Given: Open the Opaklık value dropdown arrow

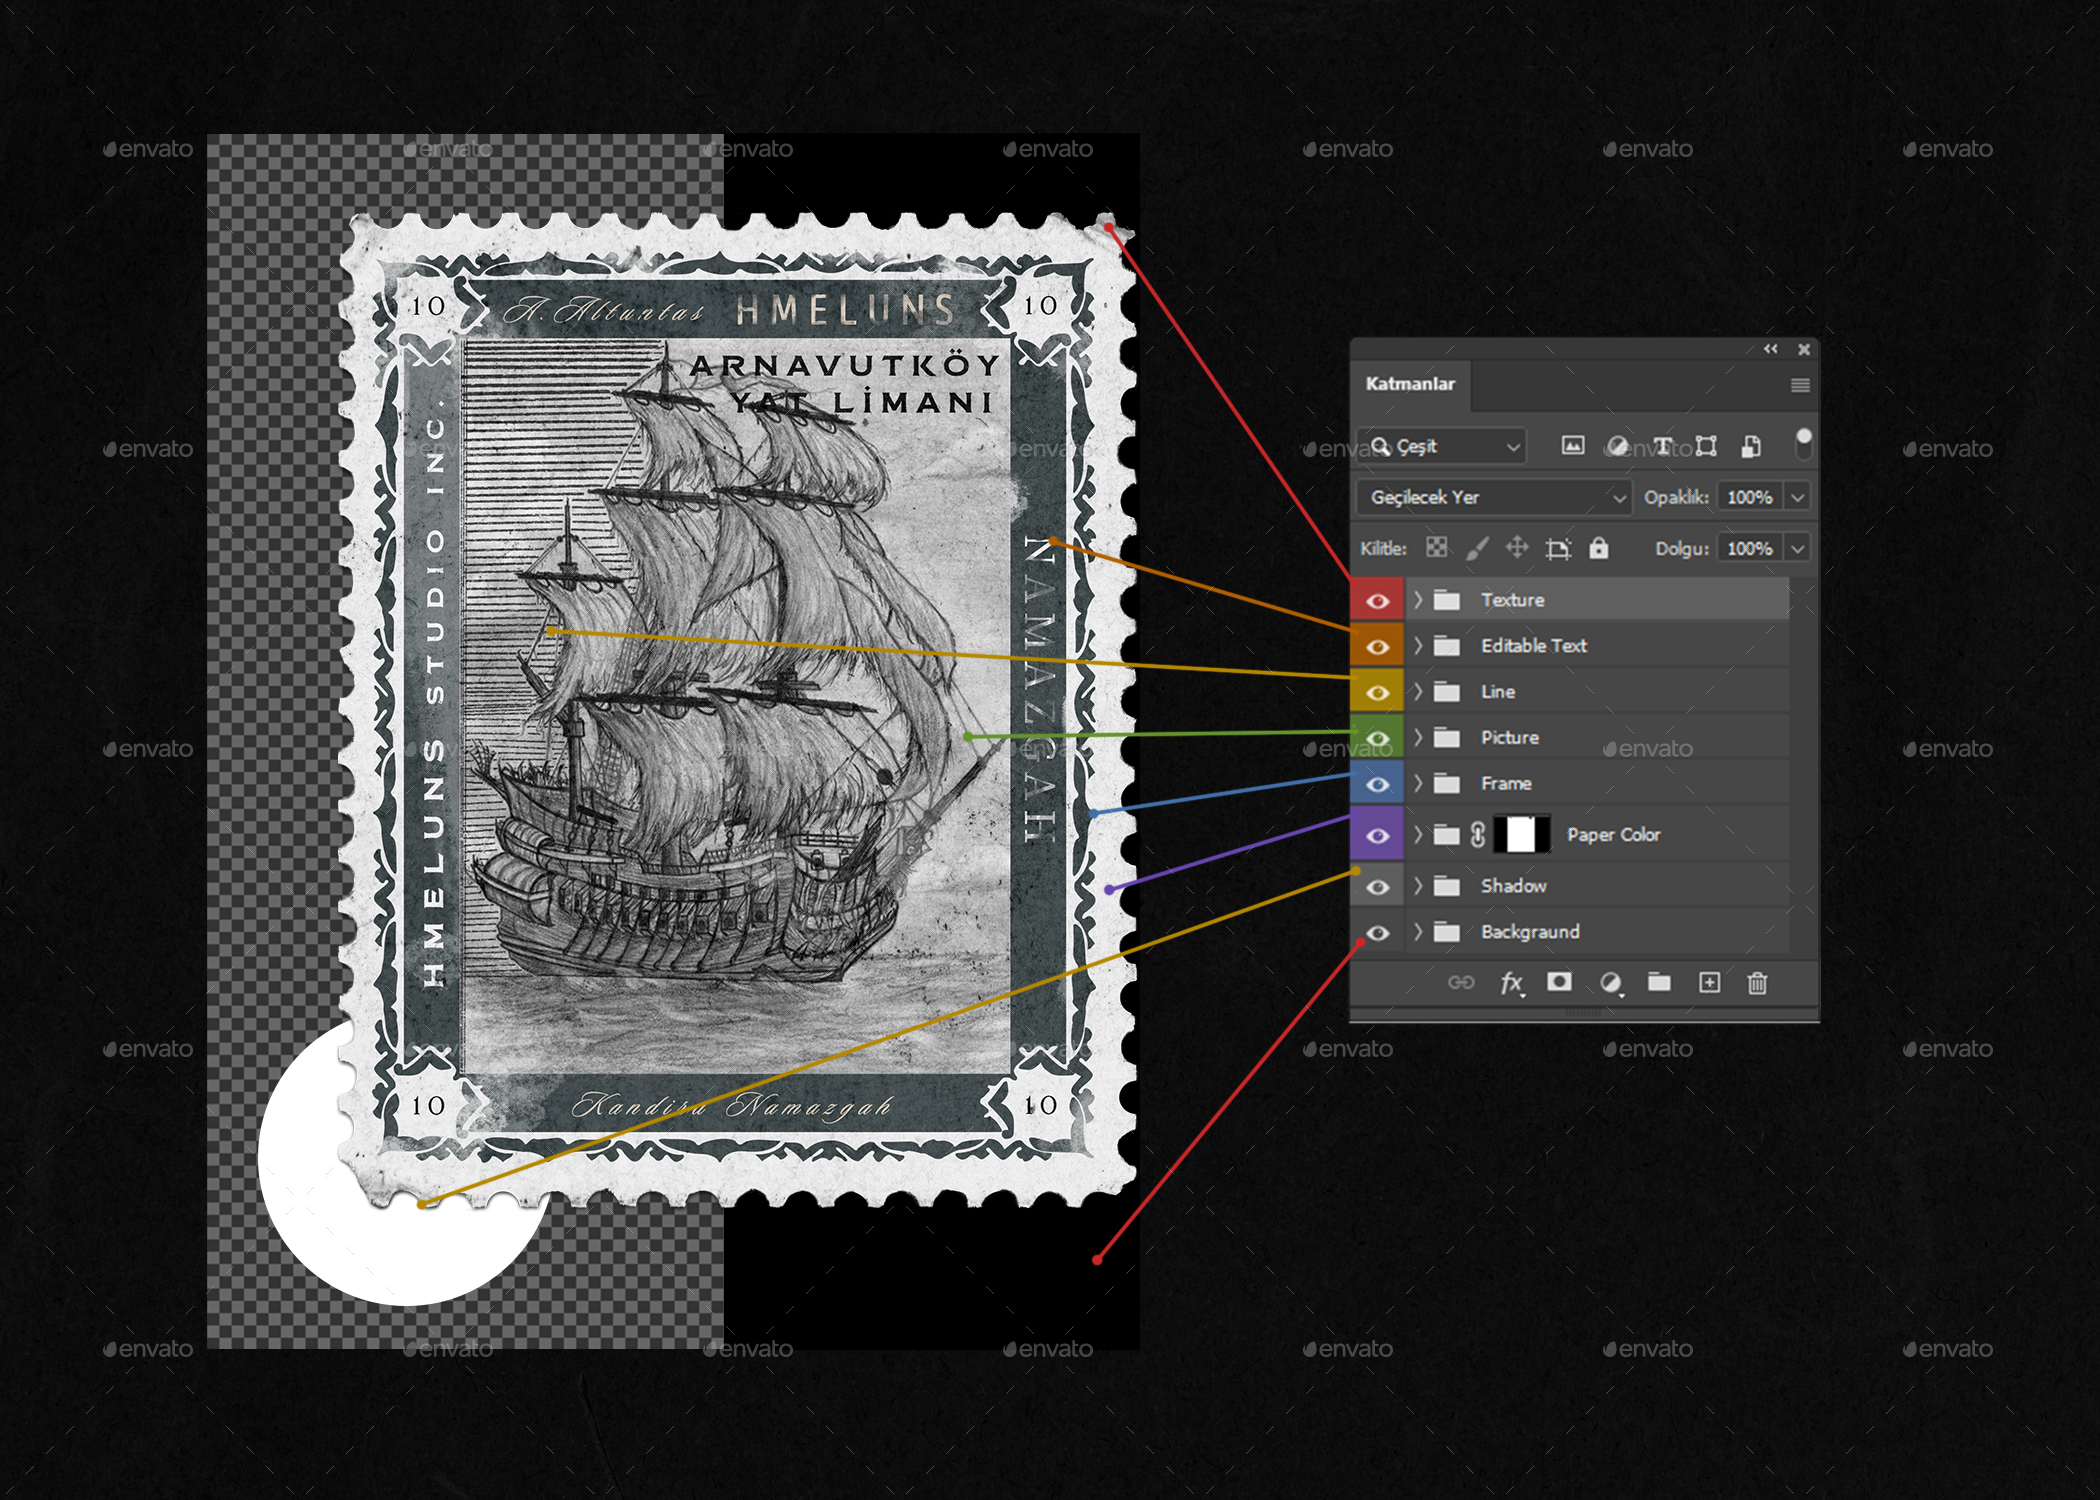Looking at the screenshot, I should click(1797, 497).
